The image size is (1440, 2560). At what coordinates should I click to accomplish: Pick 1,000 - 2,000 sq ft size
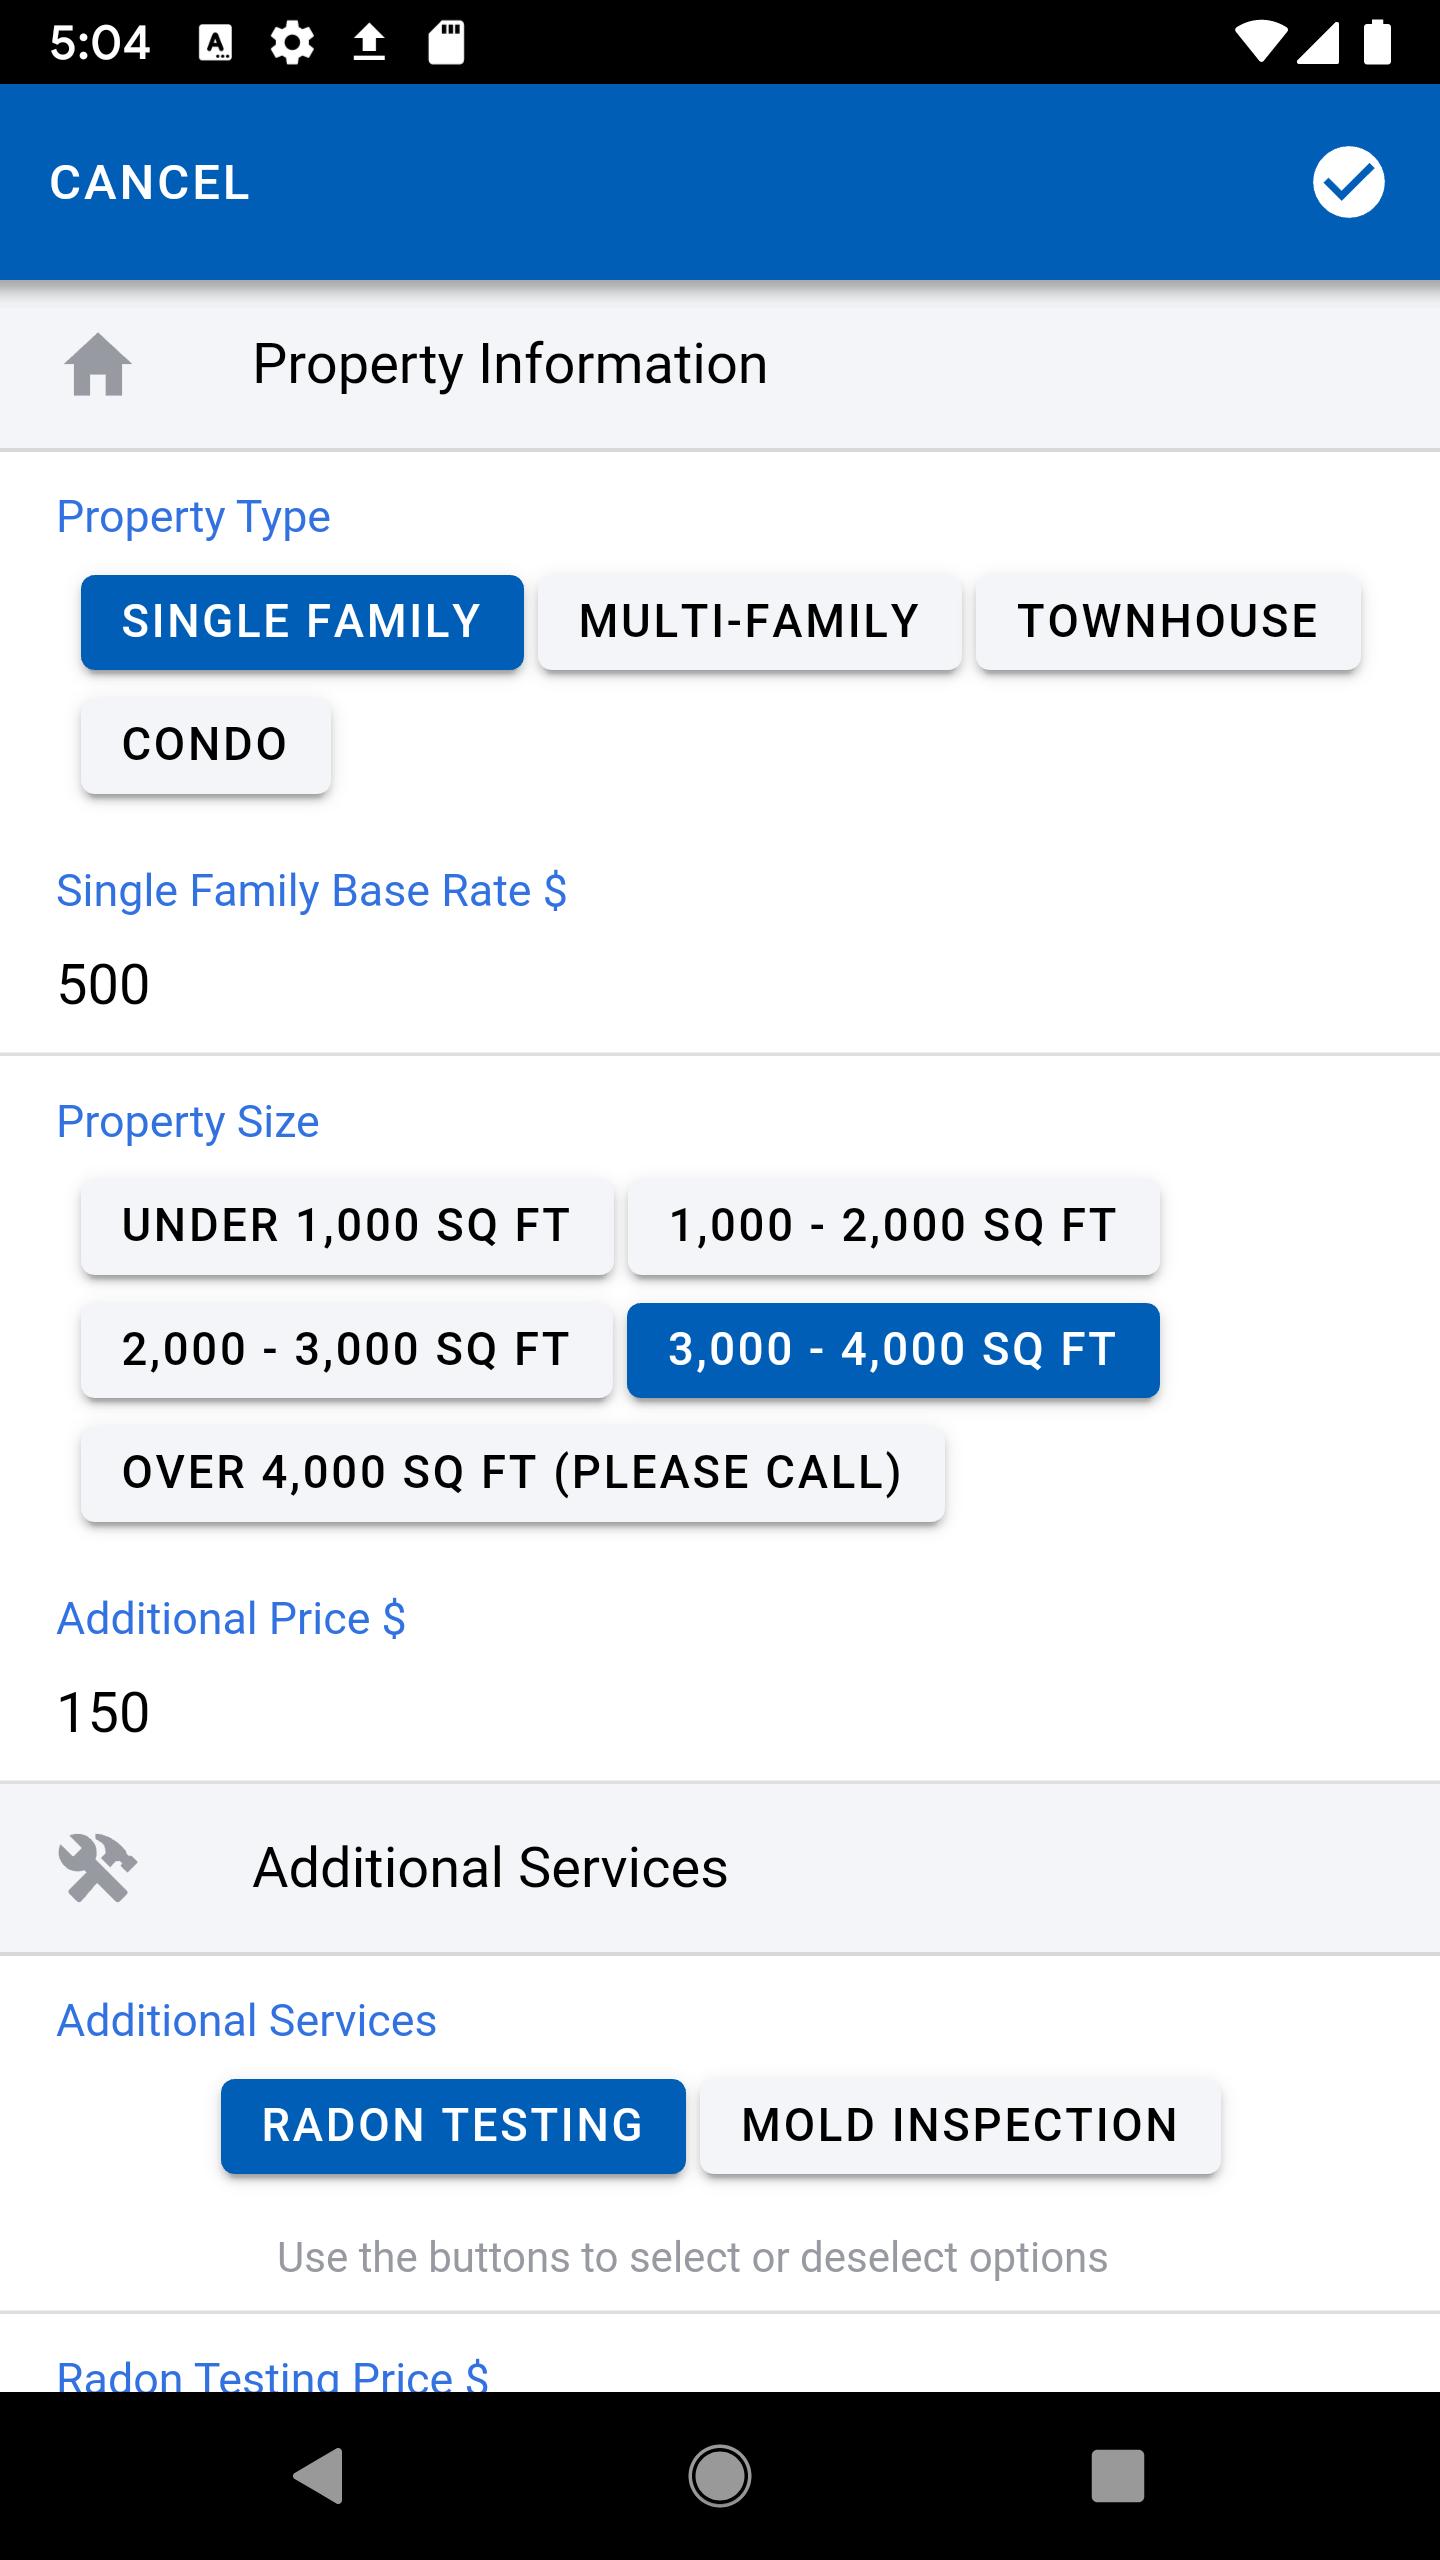pyautogui.click(x=893, y=1226)
